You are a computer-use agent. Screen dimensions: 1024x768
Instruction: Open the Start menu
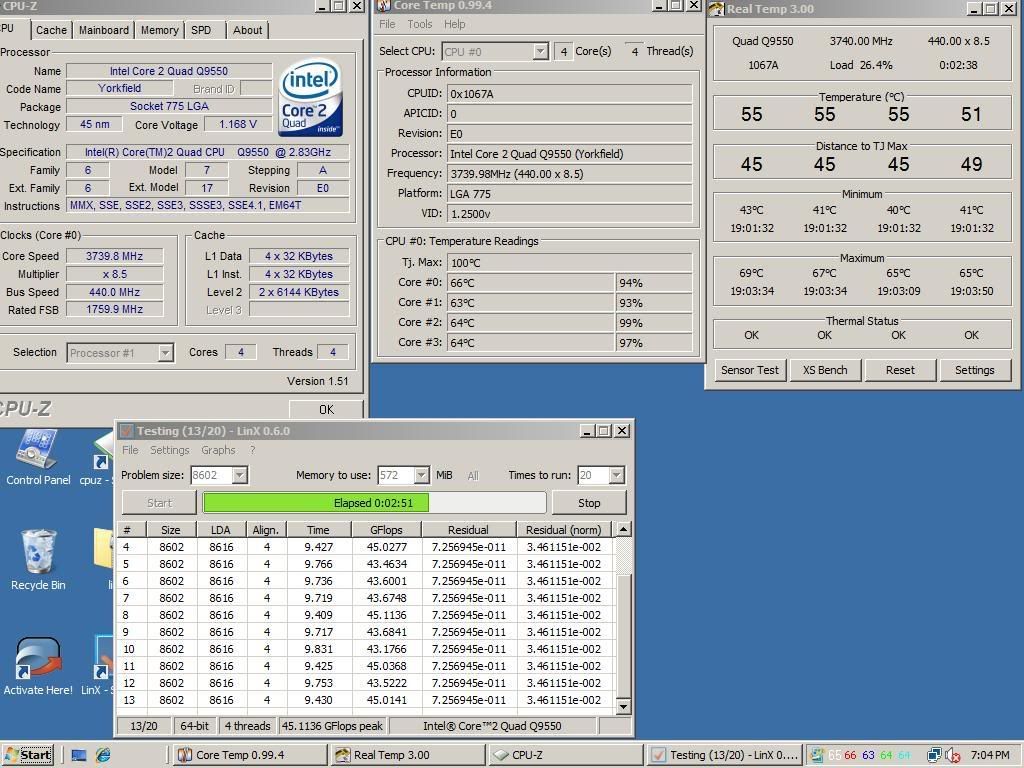tap(27, 755)
